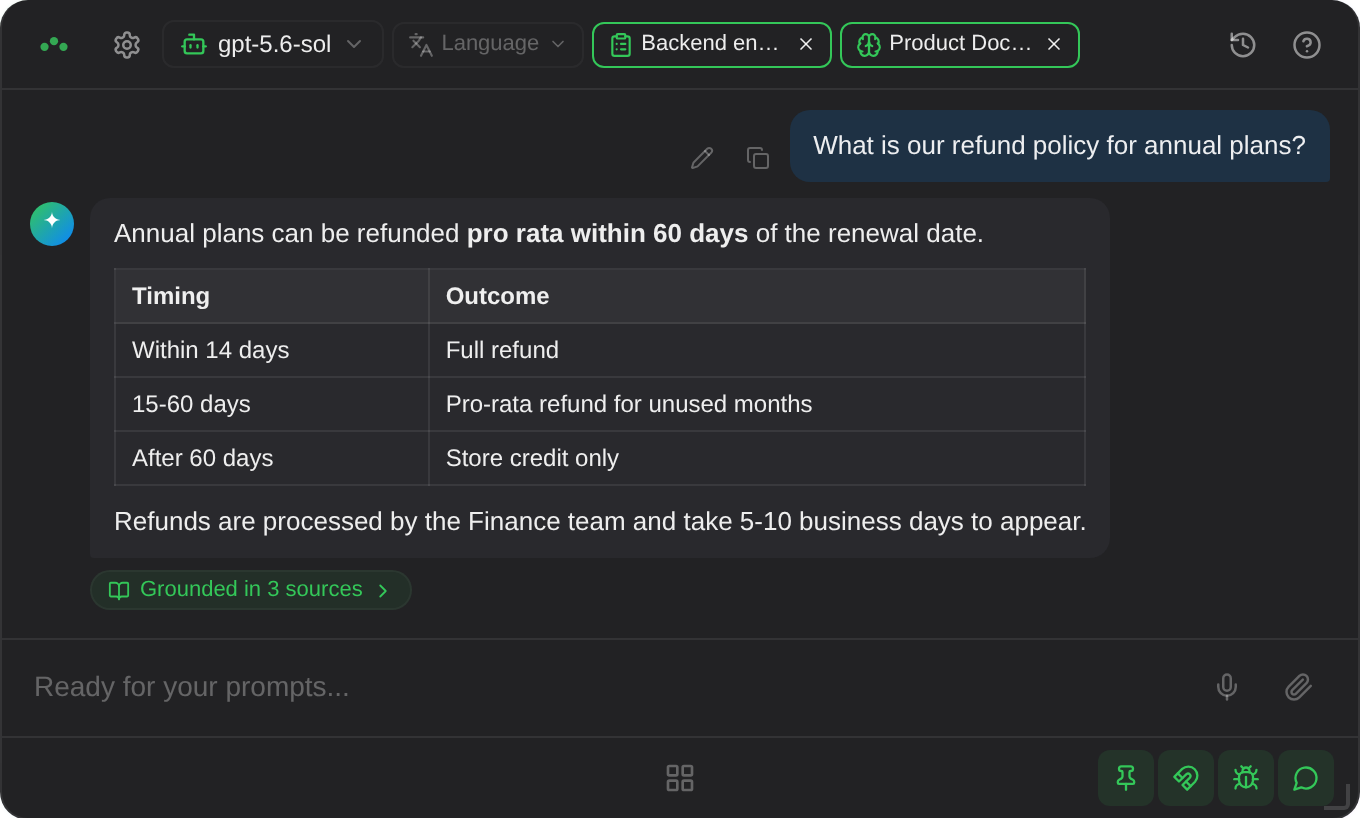1360x818 pixels.
Task: Click the resize corner handle
Action: 1339,798
